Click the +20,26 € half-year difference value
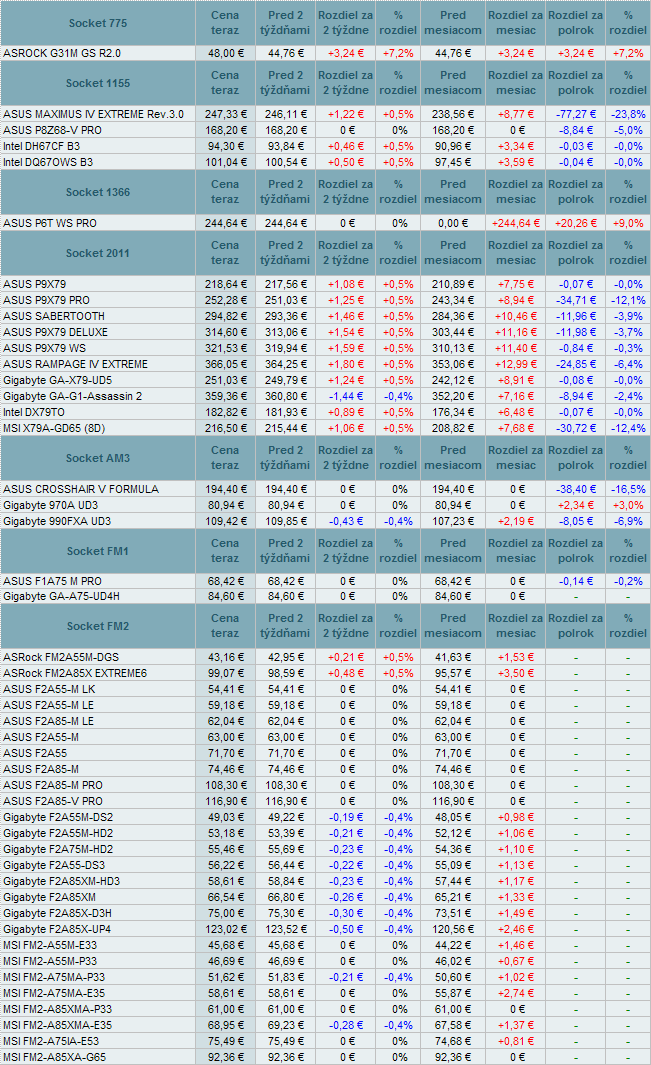The width and height of the screenshot is (651, 1065). pos(576,223)
